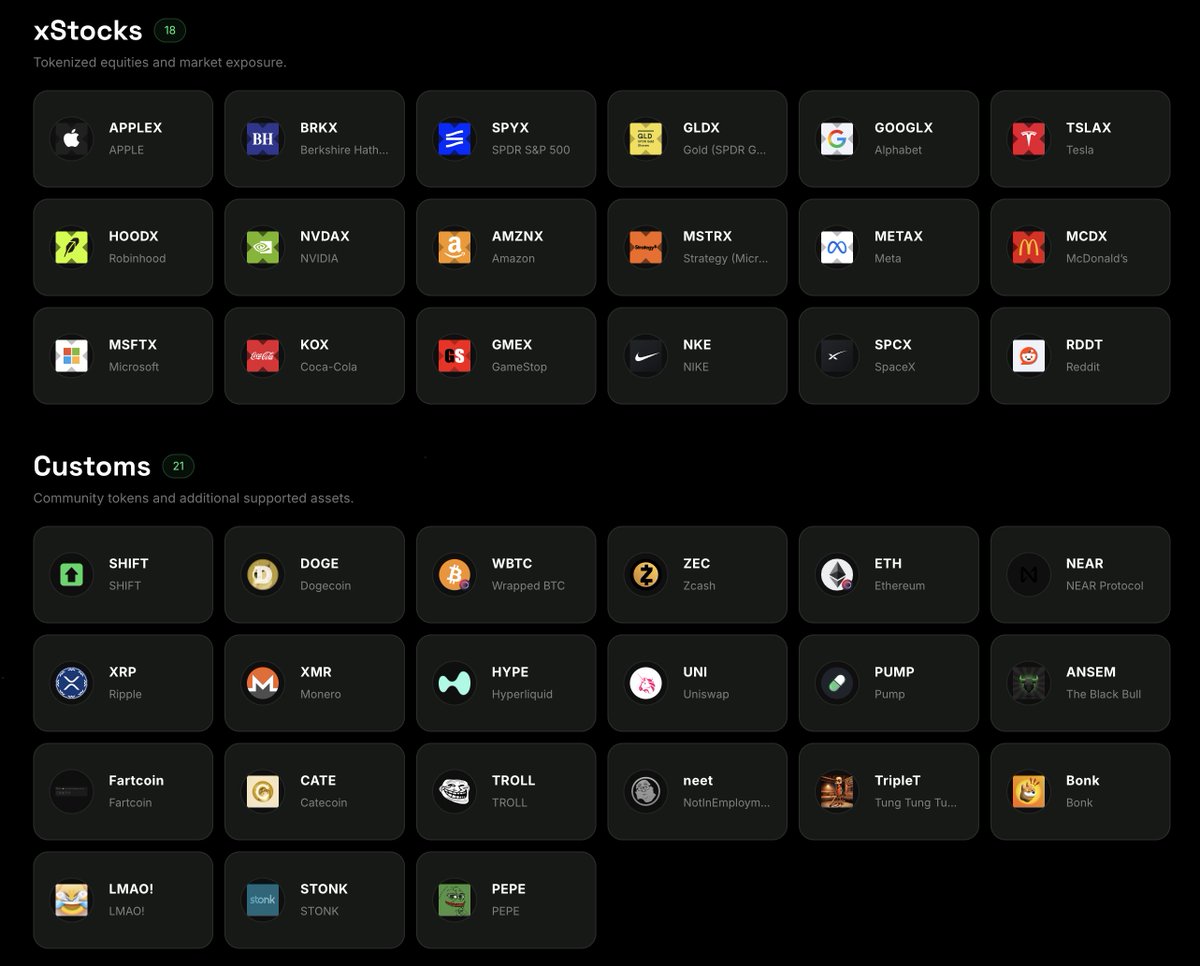Viewport: 1200px width, 966px height.
Task: Click the green arrow SHIFT icon
Action: 71,575
